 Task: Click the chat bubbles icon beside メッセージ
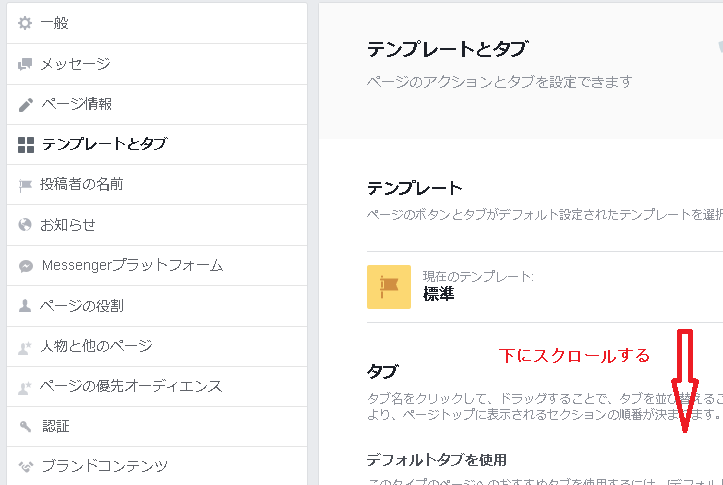point(25,64)
